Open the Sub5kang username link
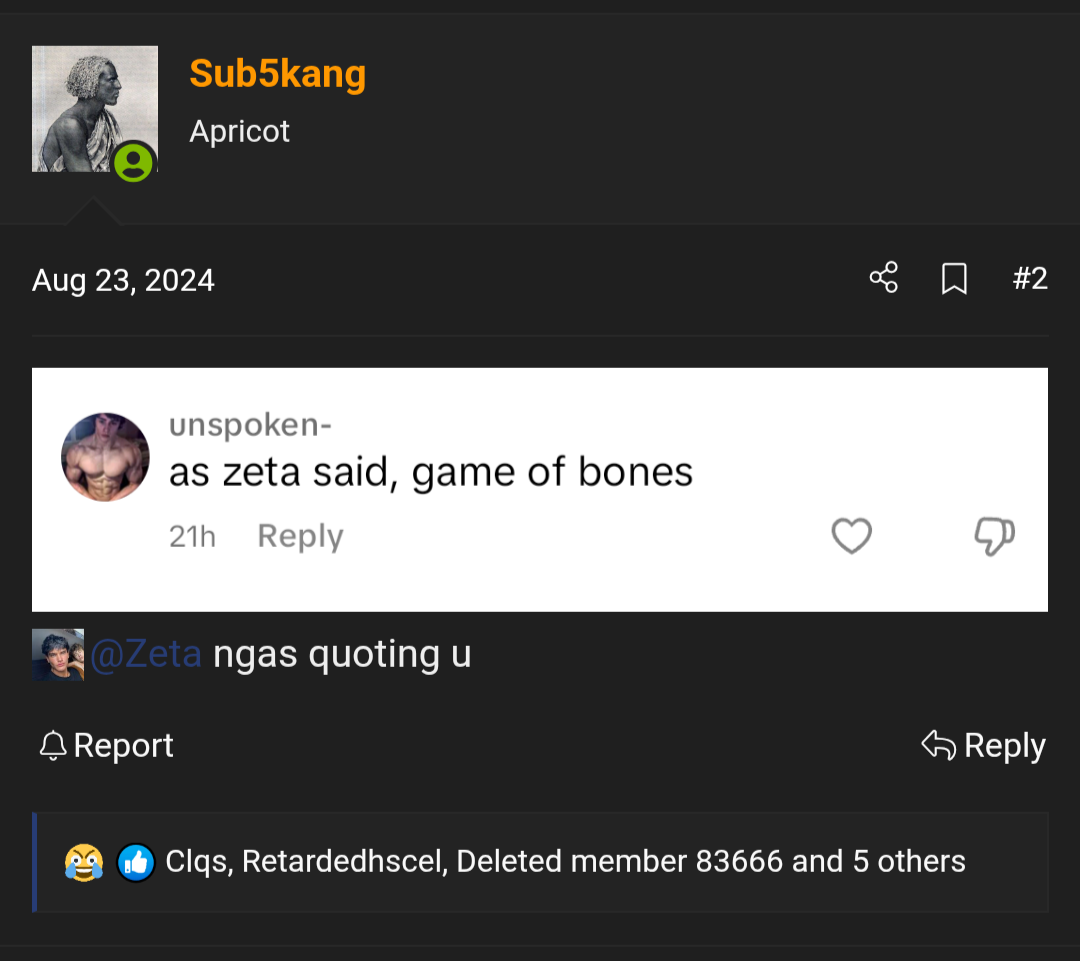This screenshot has width=1080, height=961. tap(277, 73)
